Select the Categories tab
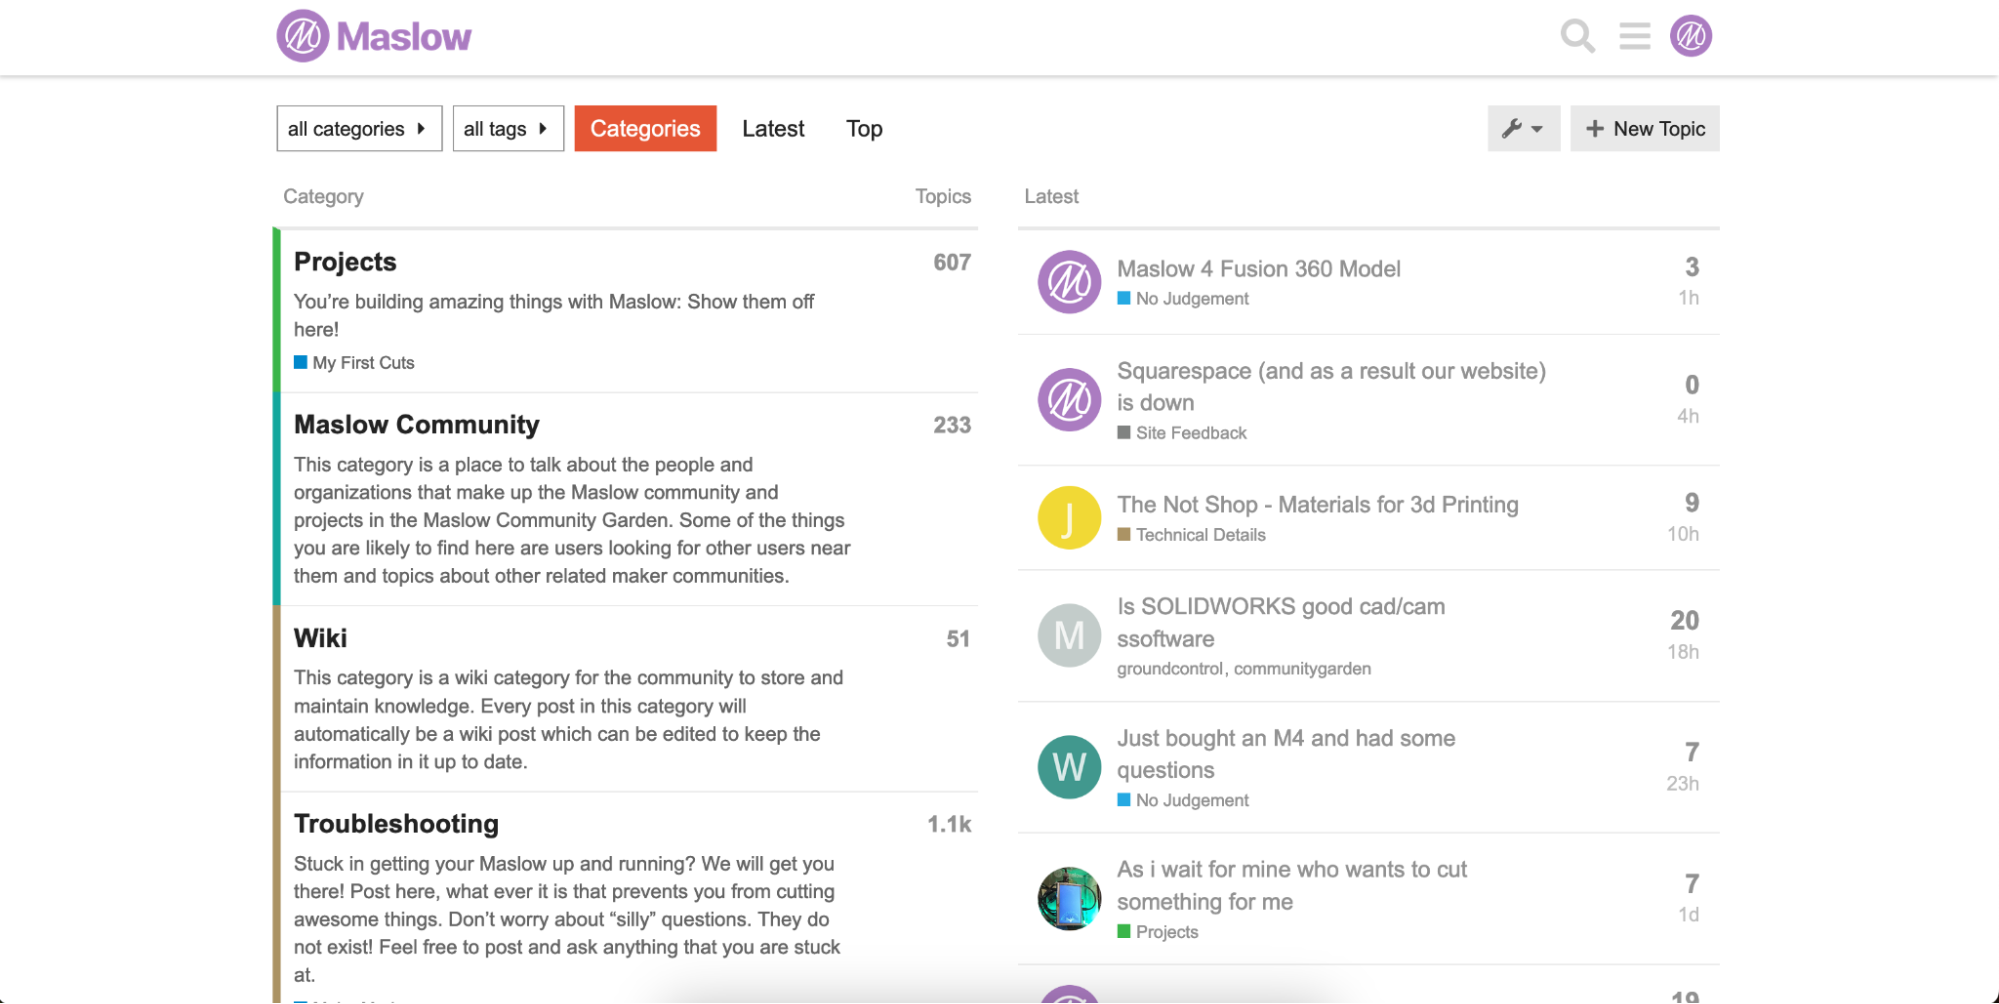The image size is (1999, 1004). pos(645,129)
